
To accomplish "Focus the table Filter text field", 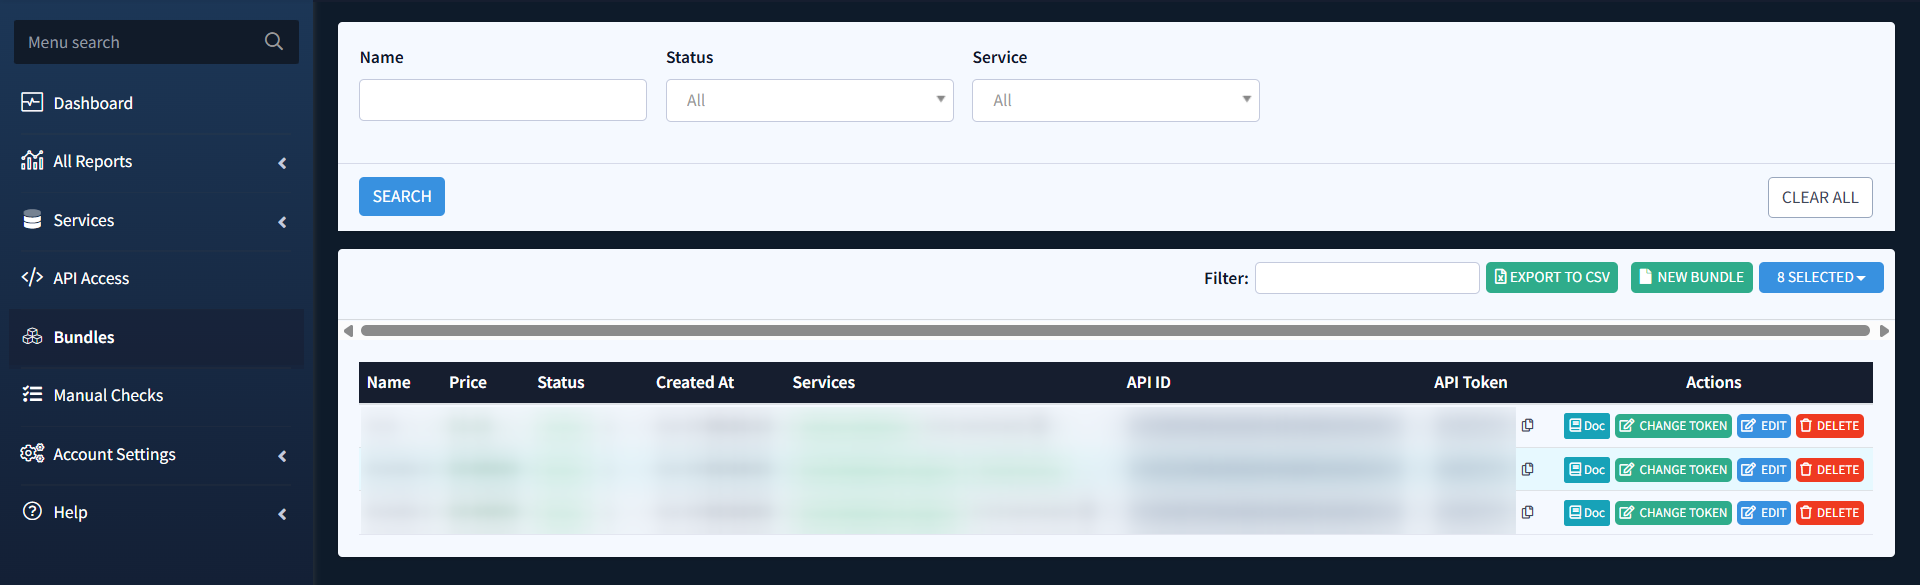I will point(1366,278).
